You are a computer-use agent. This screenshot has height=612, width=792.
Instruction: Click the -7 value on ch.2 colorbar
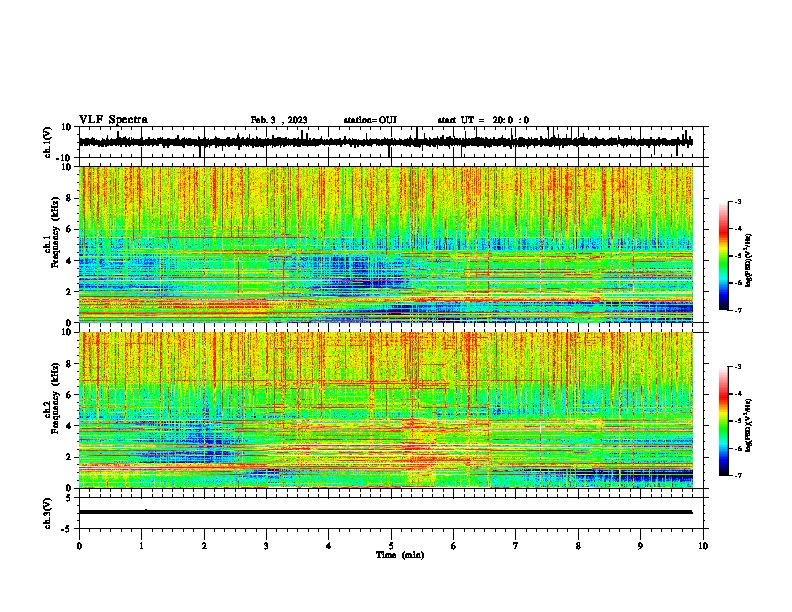coord(738,476)
